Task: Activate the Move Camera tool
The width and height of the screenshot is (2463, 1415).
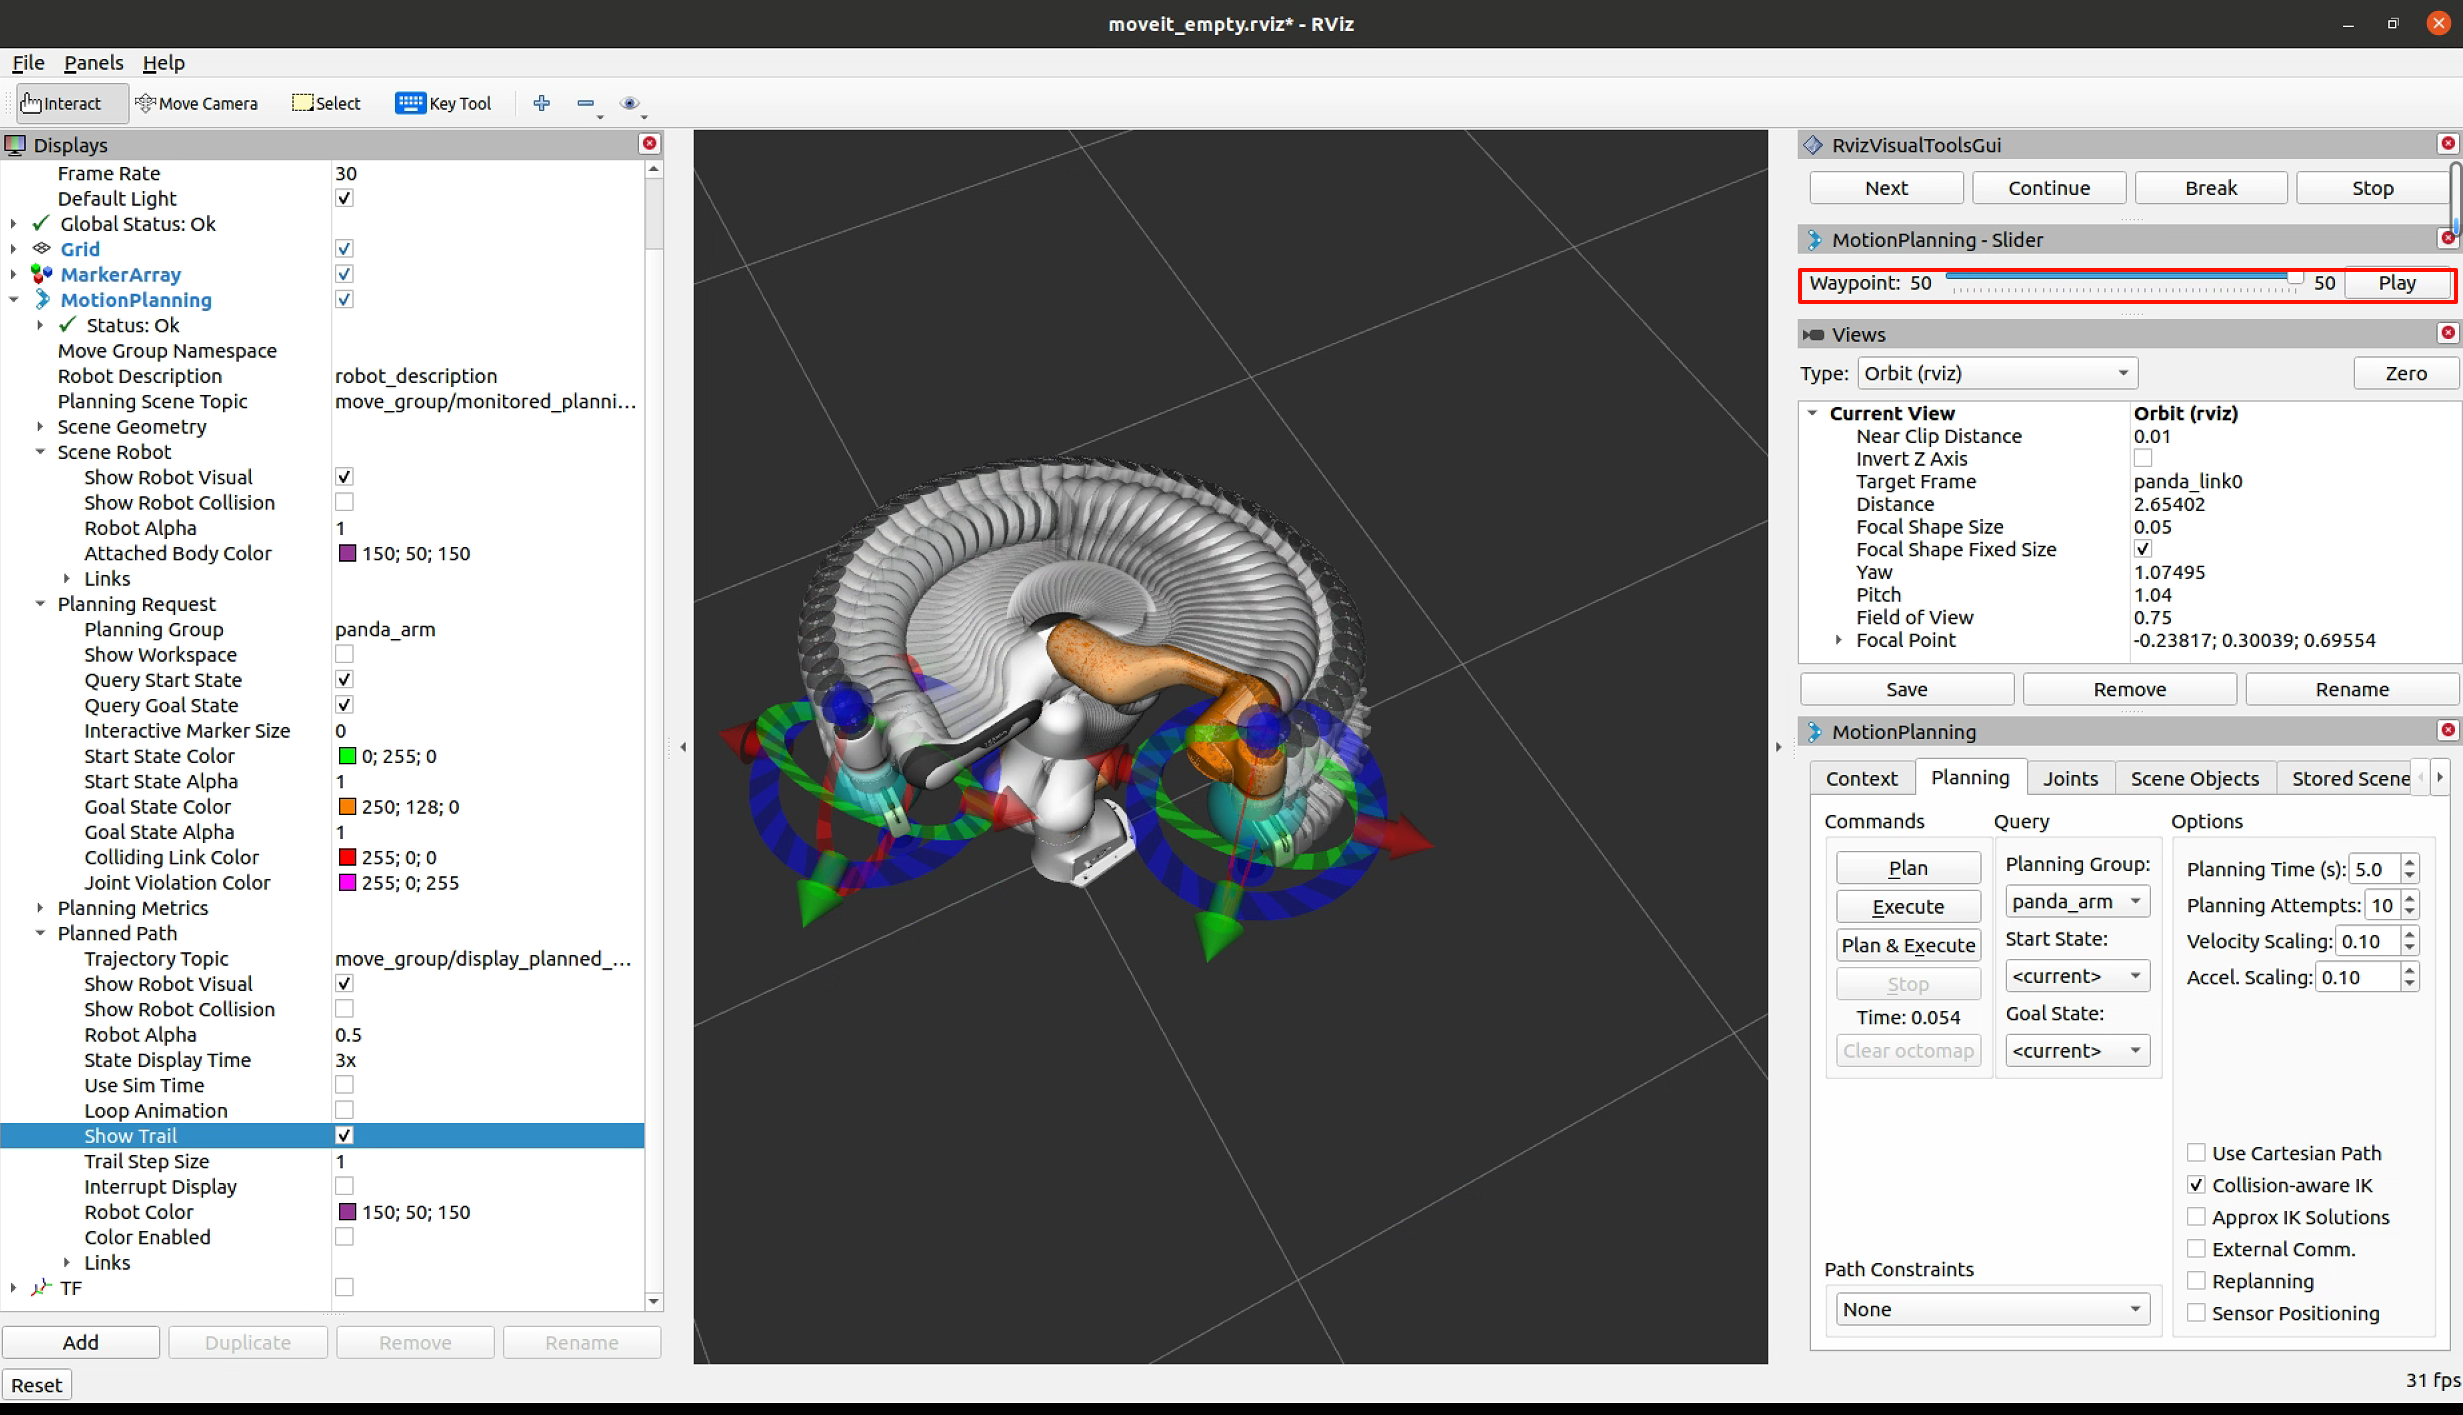Action: tap(197, 103)
